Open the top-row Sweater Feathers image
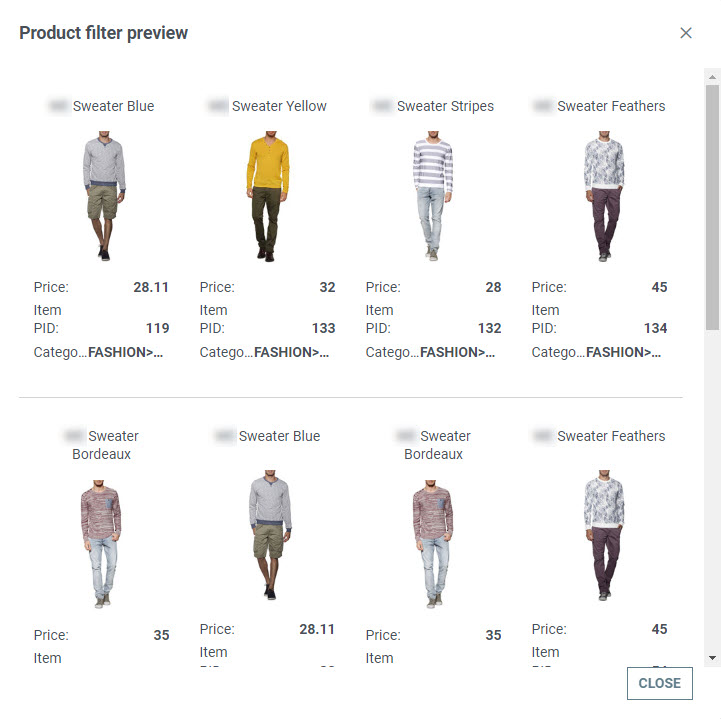The height and width of the screenshot is (719, 721). [x=599, y=196]
